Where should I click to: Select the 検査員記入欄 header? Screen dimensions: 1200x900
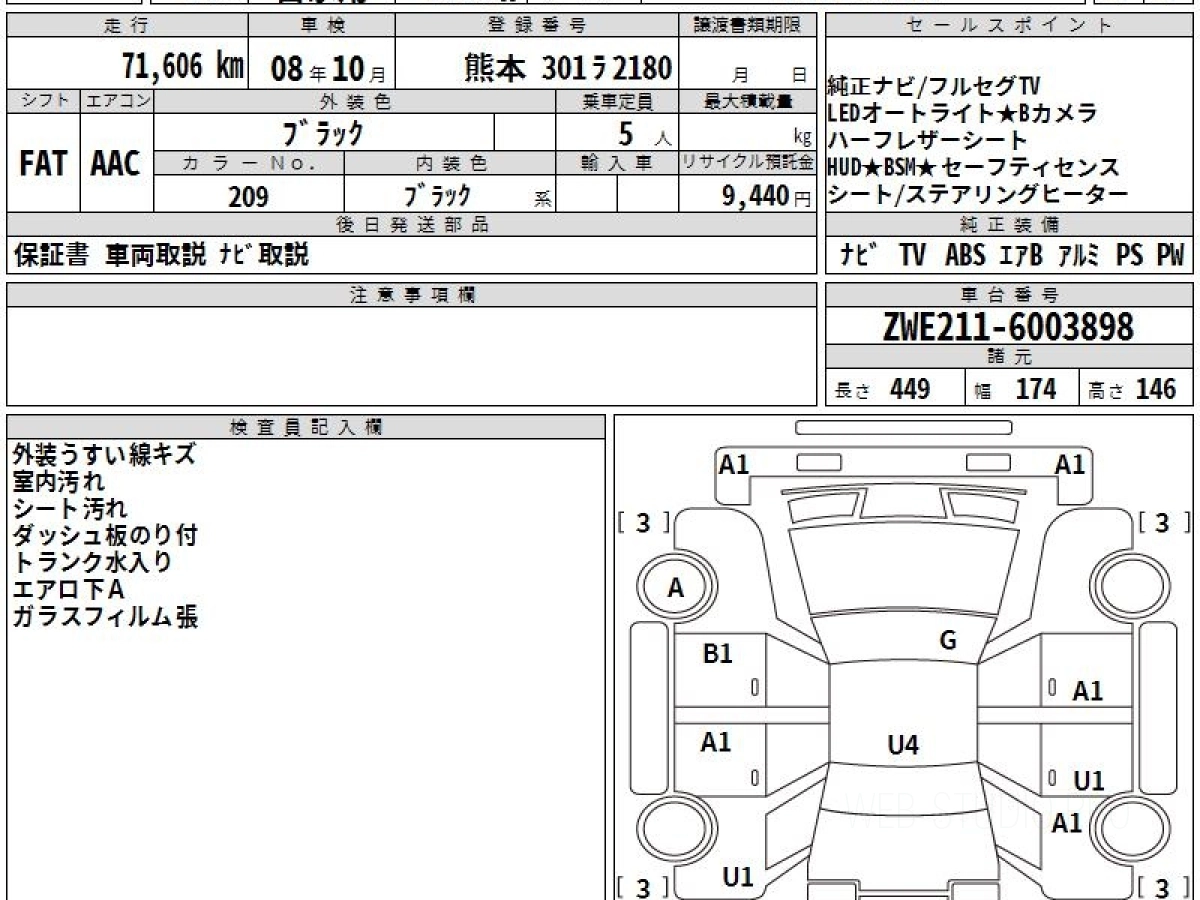[306, 427]
